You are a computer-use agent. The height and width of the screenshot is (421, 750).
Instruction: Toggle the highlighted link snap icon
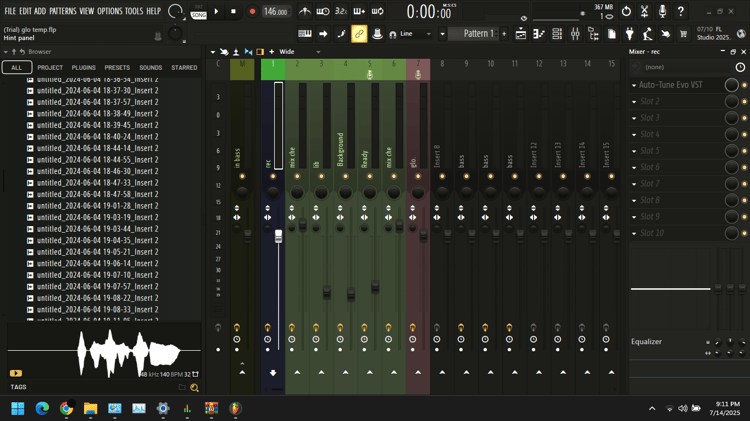point(359,33)
